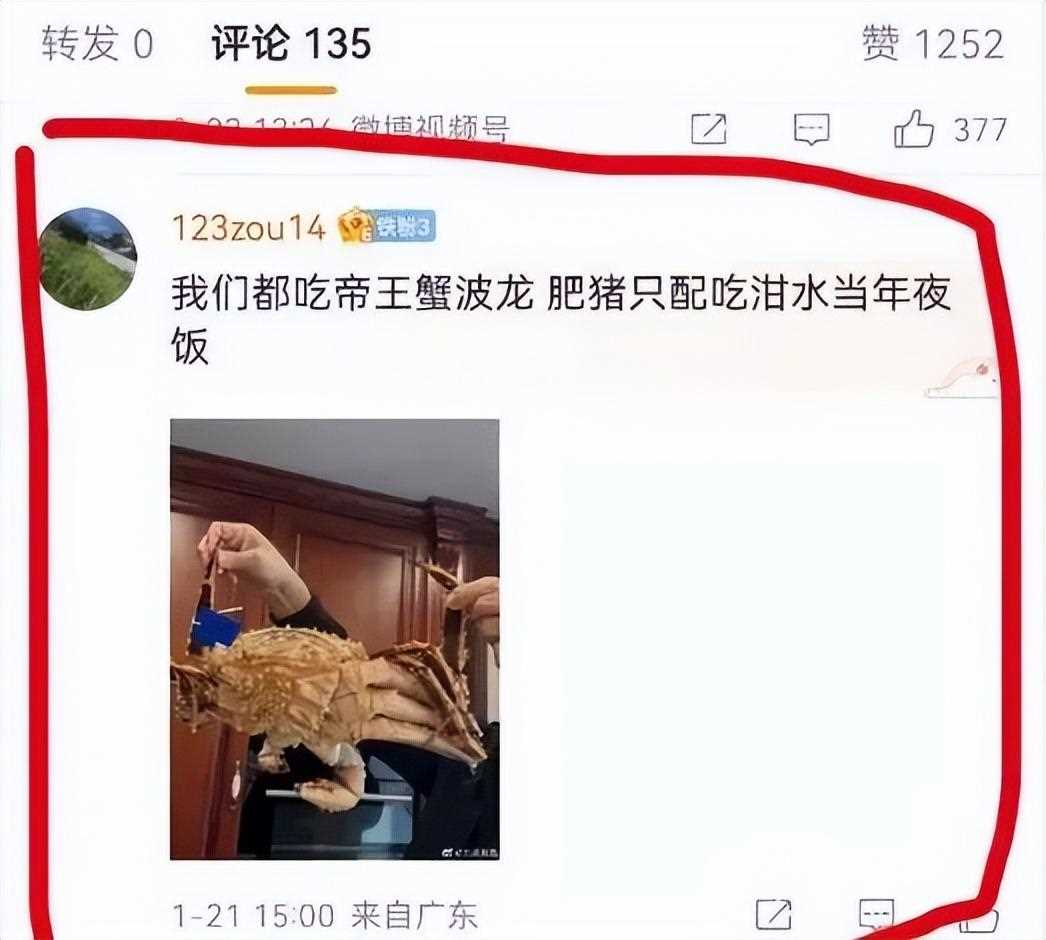Like the top comment with thumbs-up icon
1046x940 pixels.
tap(913, 128)
